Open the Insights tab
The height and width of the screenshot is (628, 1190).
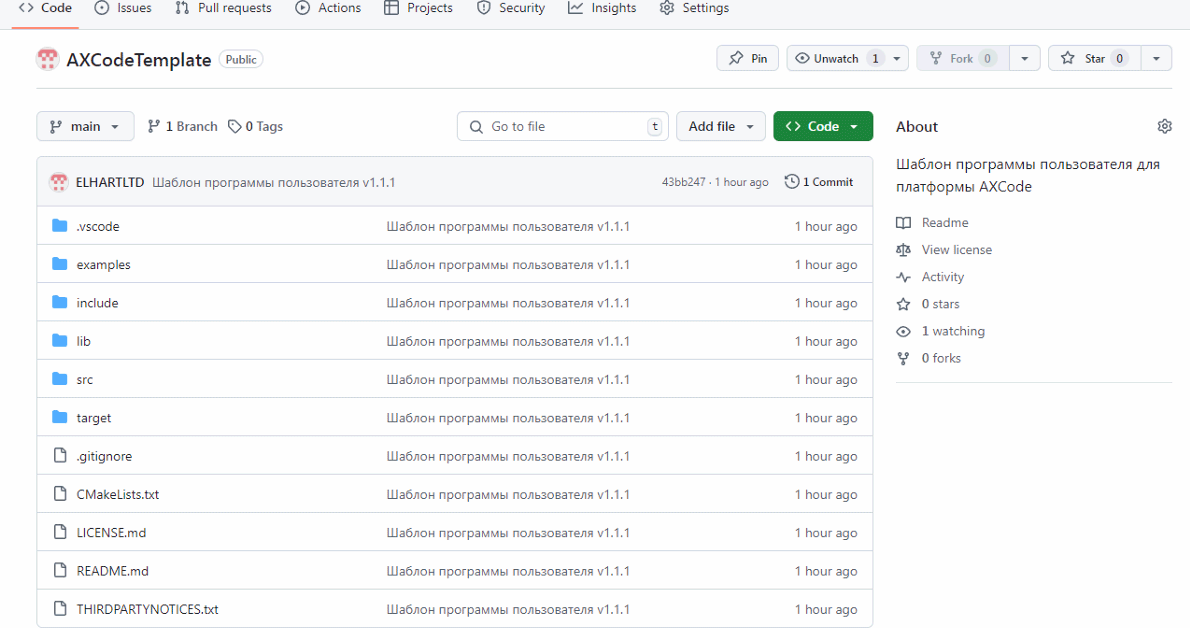pos(603,8)
